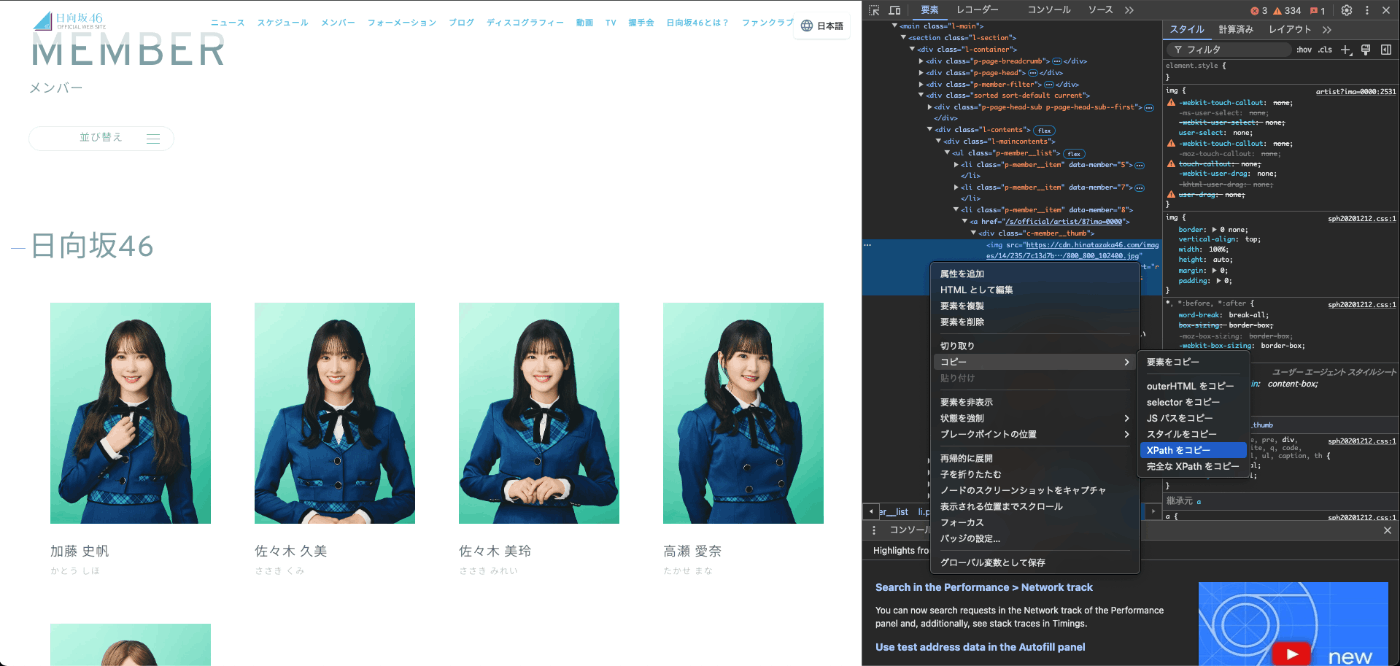Toggle the device toolbar emulation icon

tap(895, 10)
